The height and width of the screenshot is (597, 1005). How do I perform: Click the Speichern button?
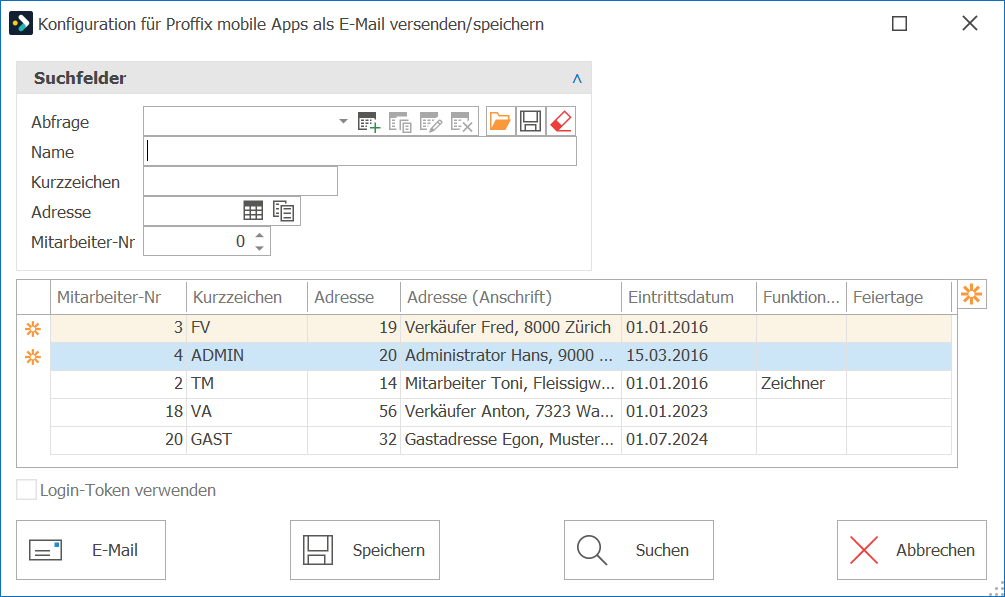coord(365,550)
